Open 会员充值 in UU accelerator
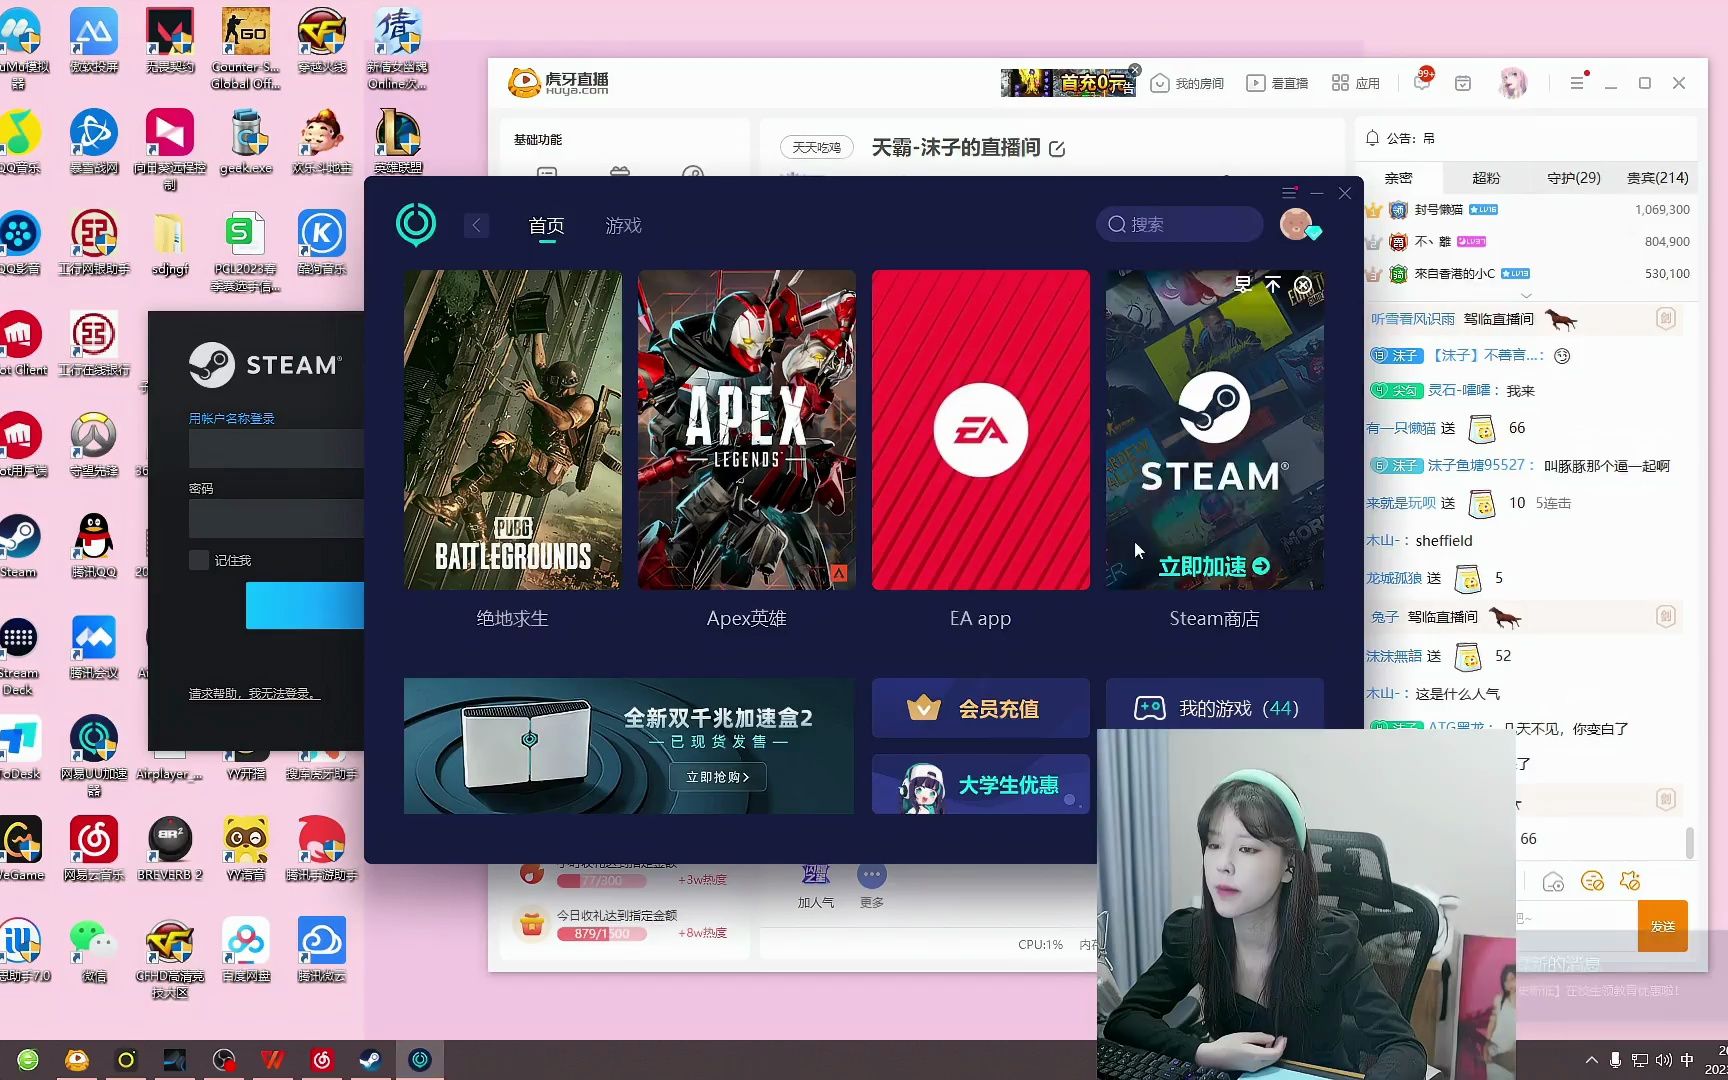This screenshot has height=1080, width=1728. (x=980, y=708)
